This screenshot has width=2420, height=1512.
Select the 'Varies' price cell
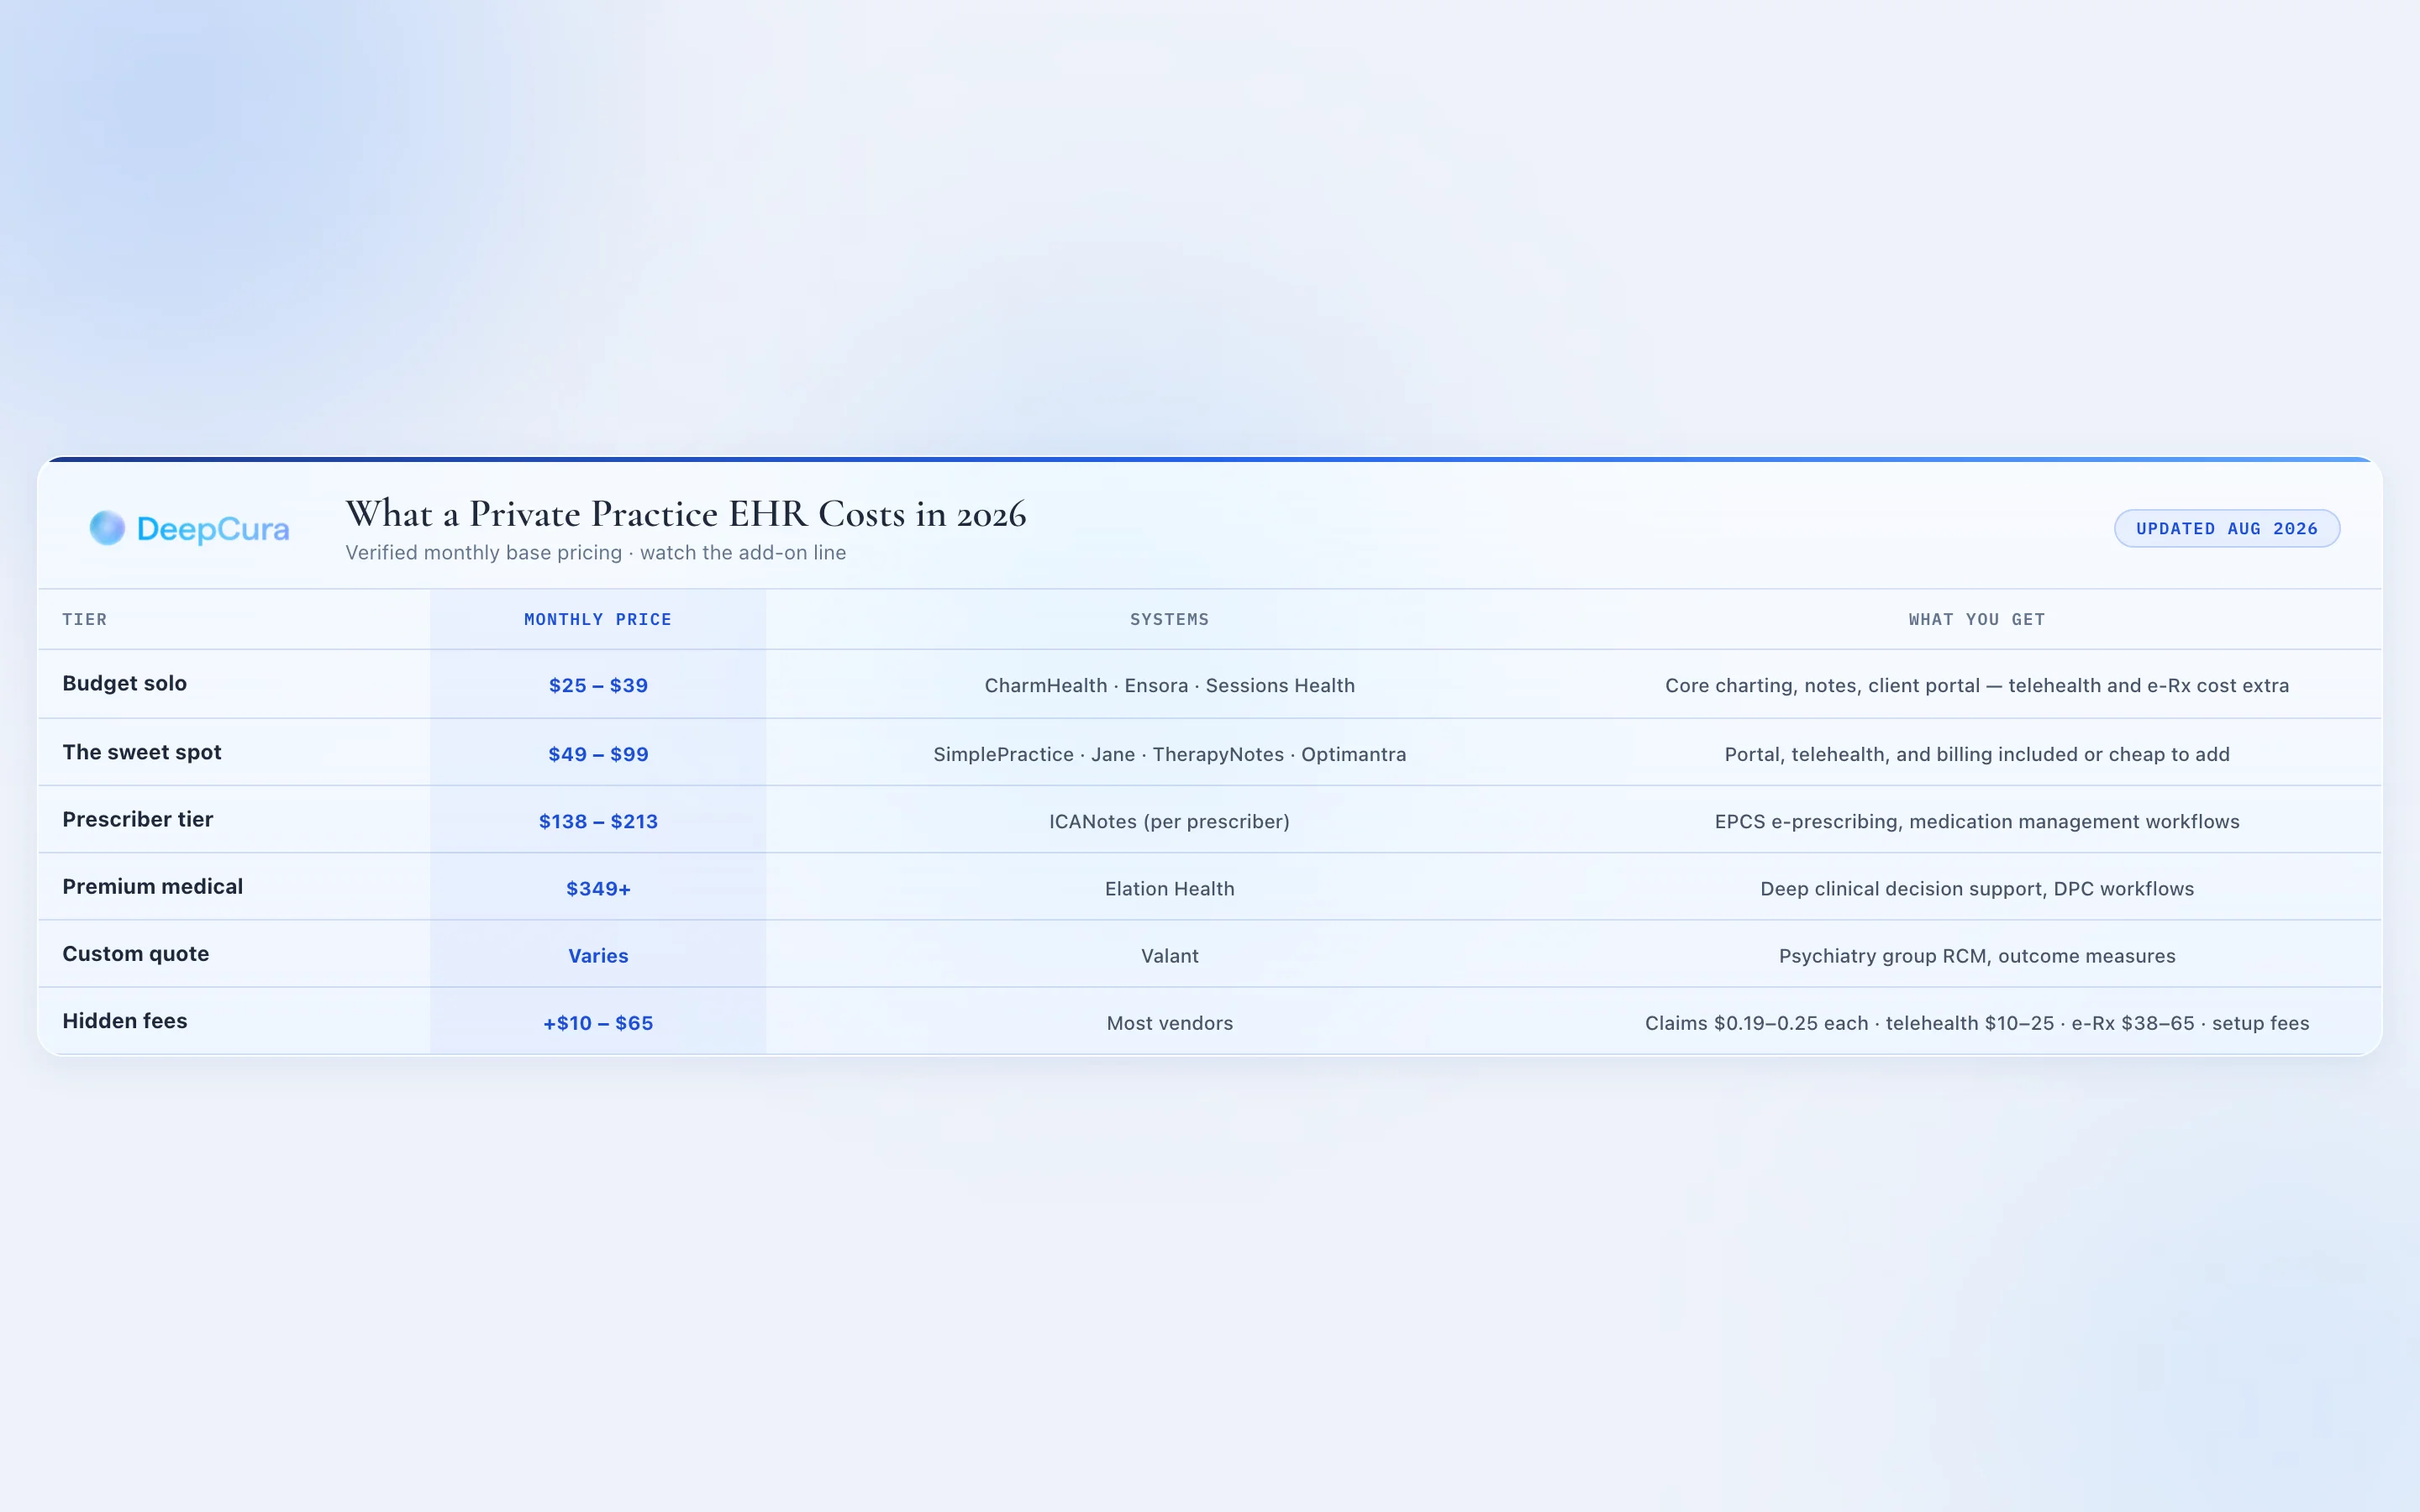click(598, 955)
